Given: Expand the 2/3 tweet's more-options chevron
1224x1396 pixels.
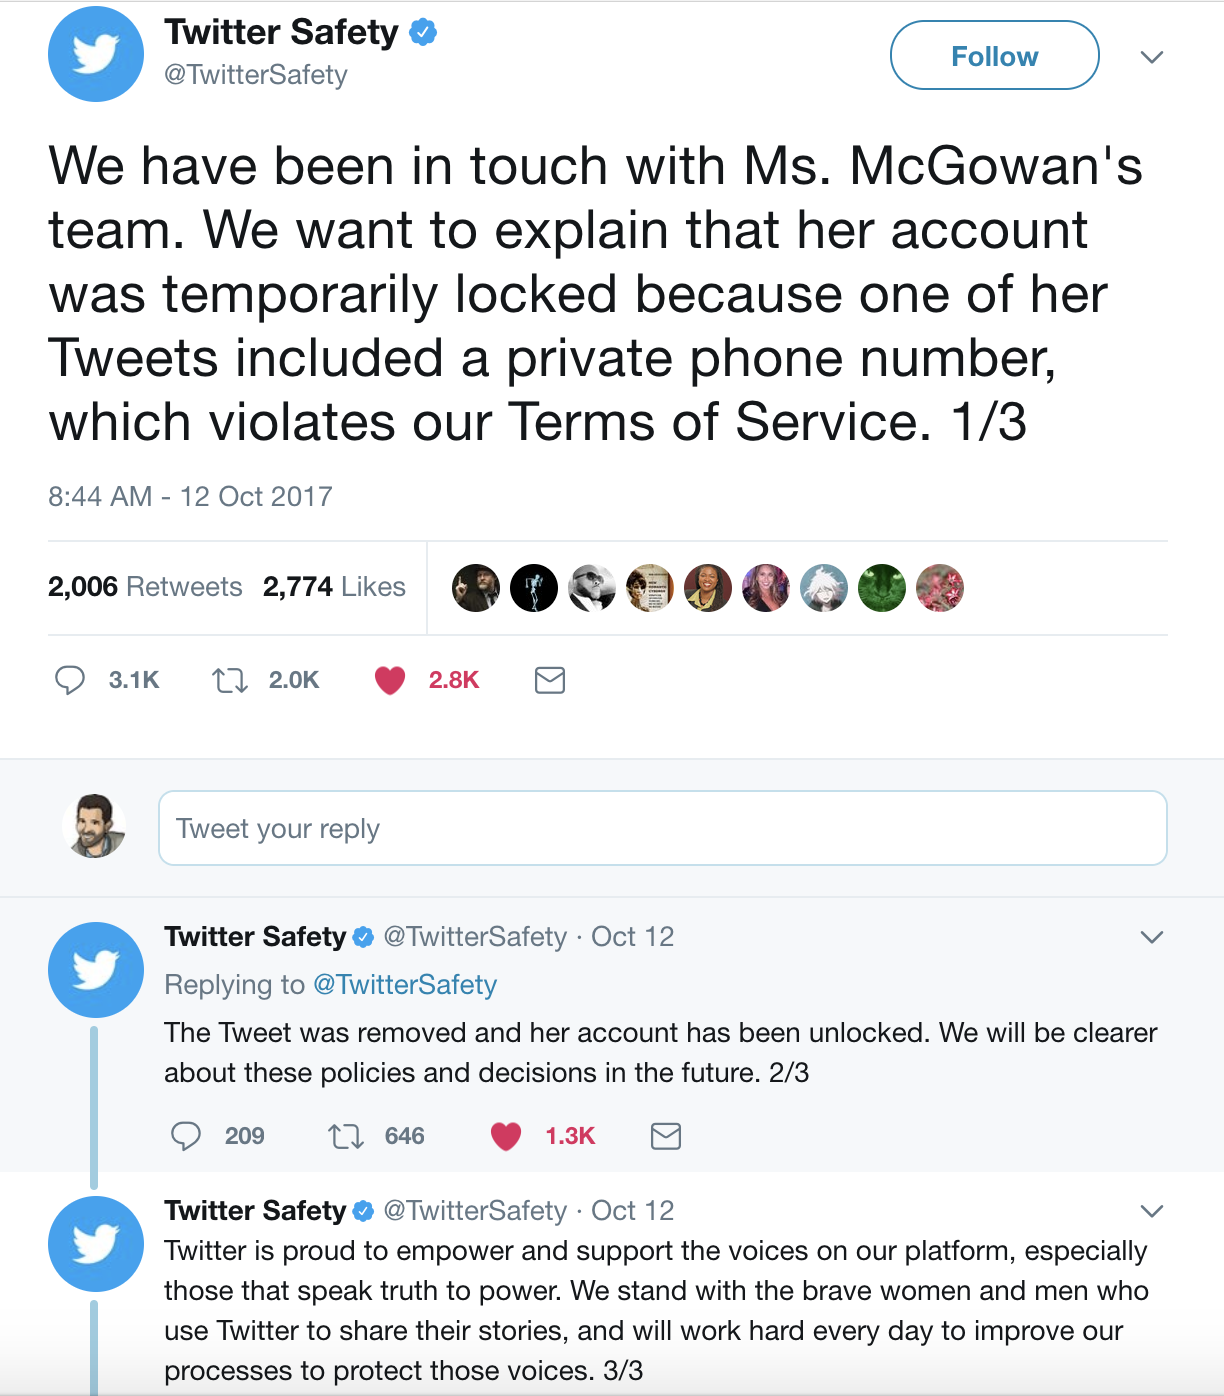Looking at the screenshot, I should 1152,937.
